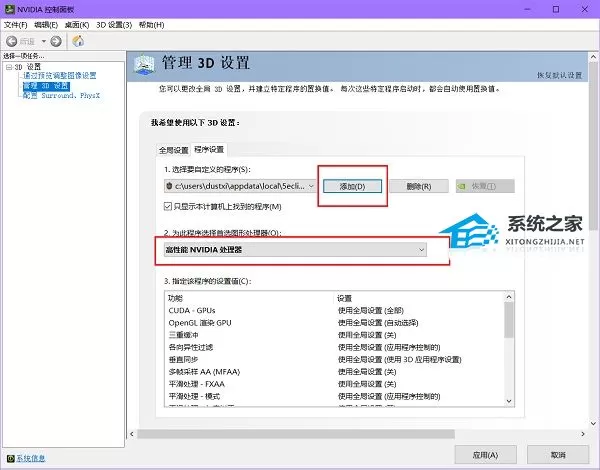
Task: Click horizontal scrollbar right arrow
Action: (x=583, y=434)
